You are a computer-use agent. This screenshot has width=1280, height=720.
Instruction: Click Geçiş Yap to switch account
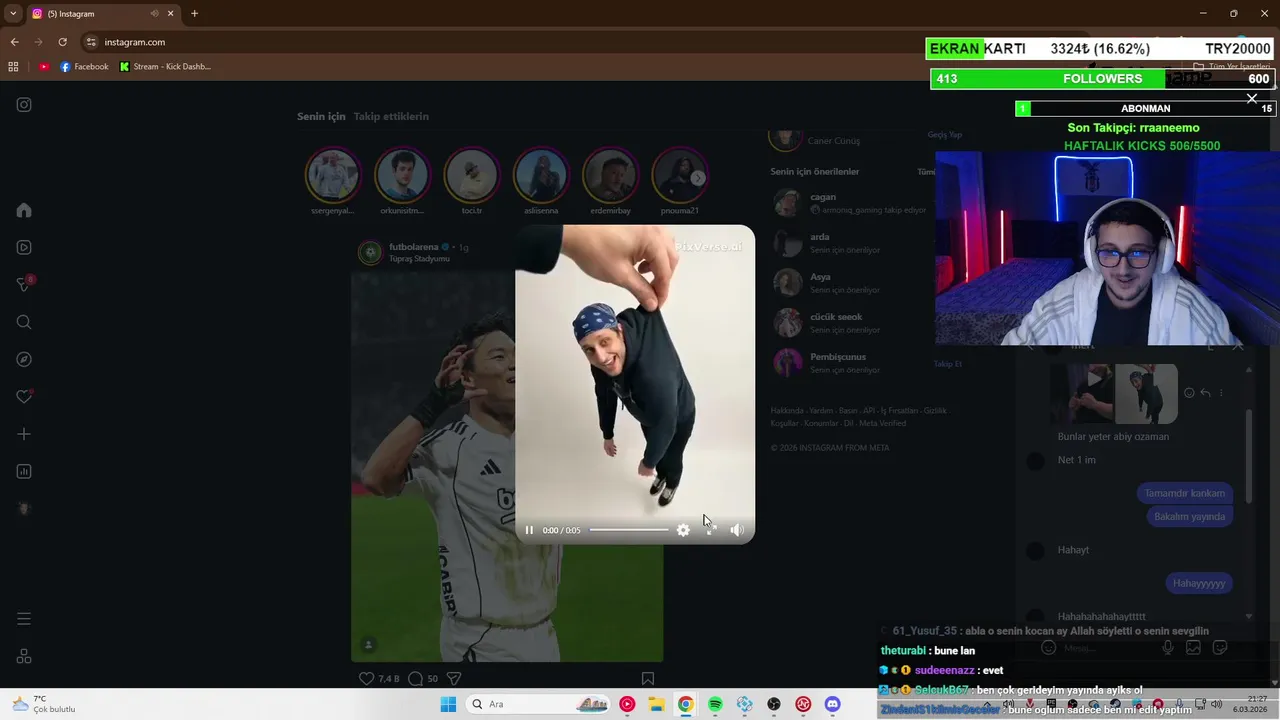[944, 135]
